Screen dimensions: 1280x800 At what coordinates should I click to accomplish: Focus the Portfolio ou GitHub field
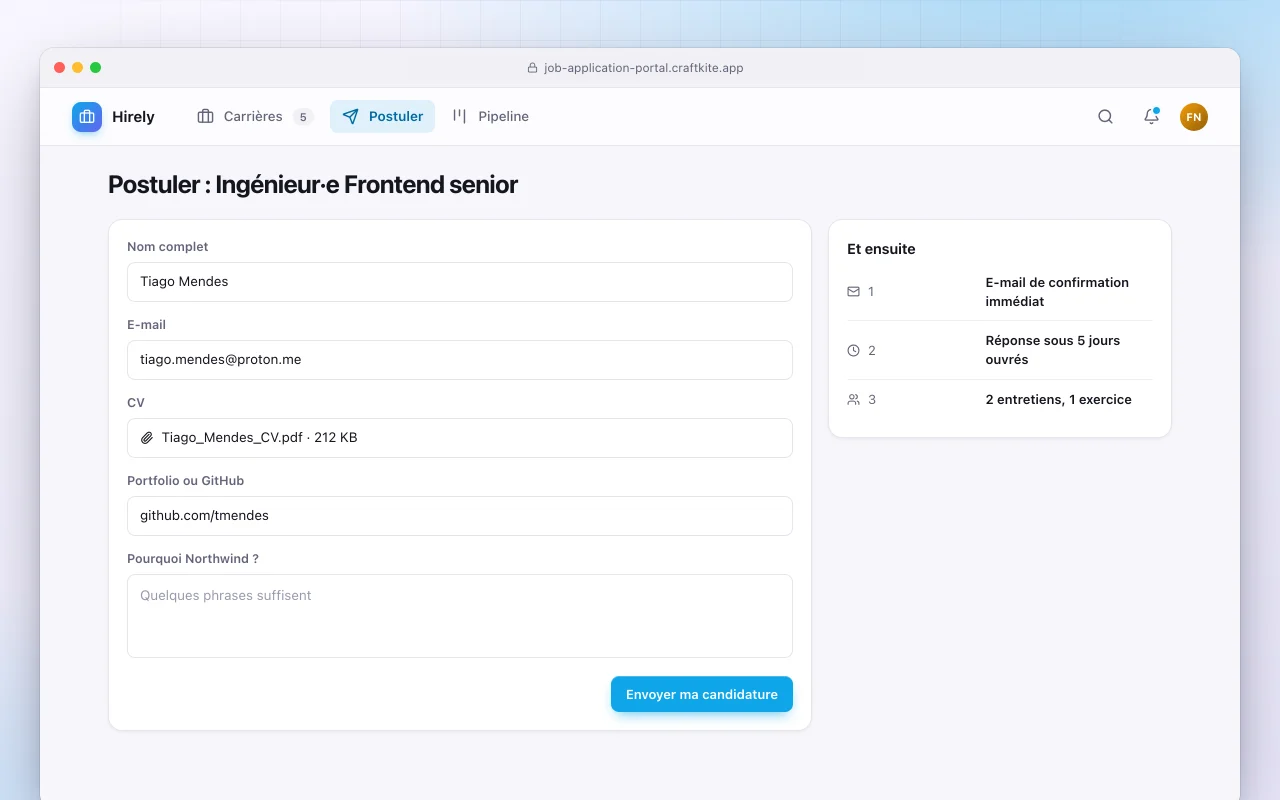[460, 516]
